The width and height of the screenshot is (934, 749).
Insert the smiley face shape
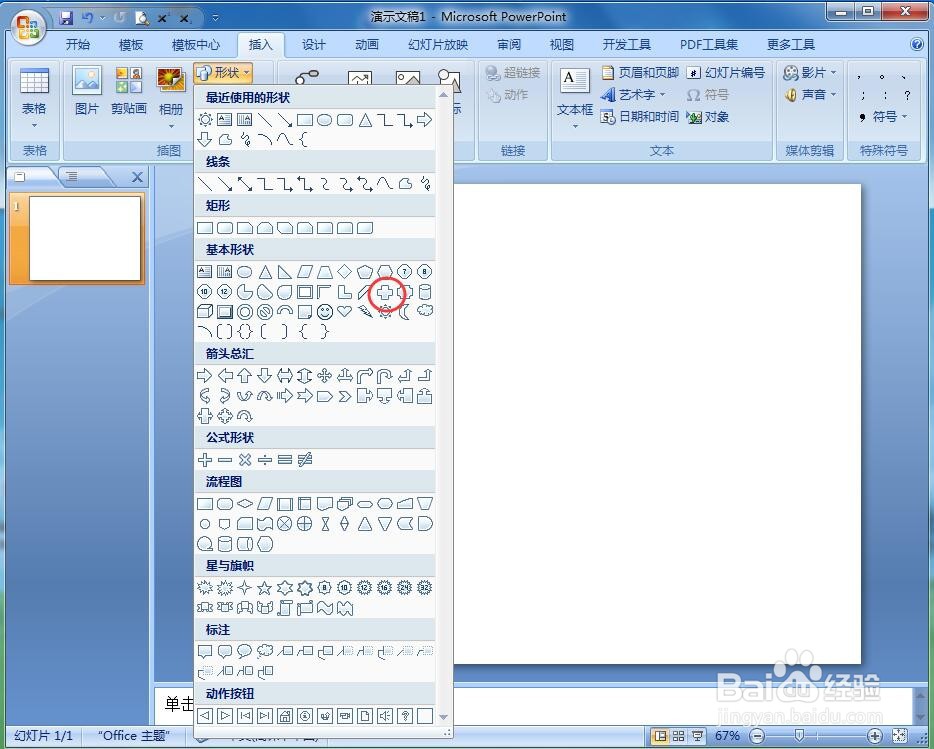(324, 312)
